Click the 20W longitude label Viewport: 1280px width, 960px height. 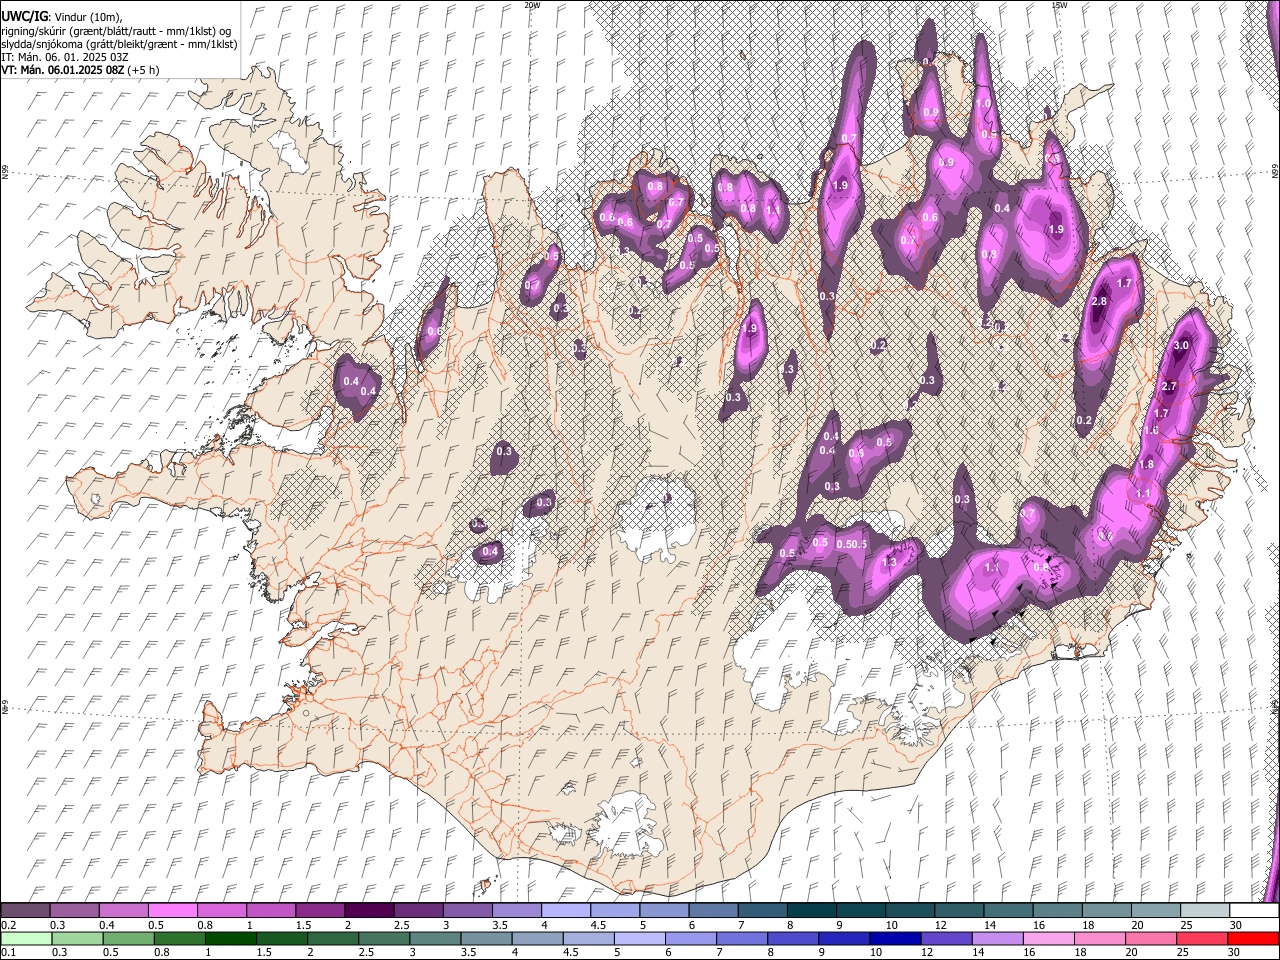(x=532, y=5)
